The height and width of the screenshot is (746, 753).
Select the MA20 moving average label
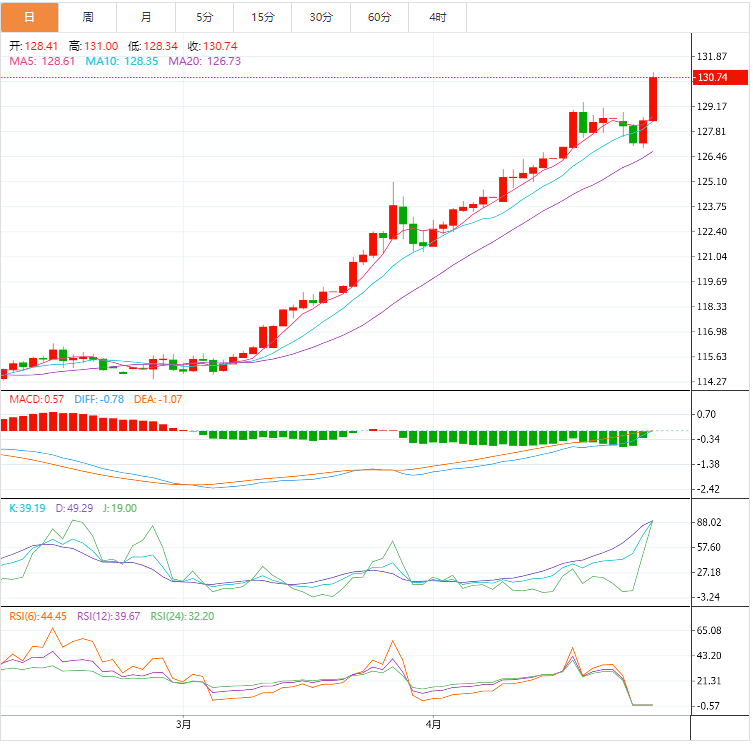(x=204, y=61)
